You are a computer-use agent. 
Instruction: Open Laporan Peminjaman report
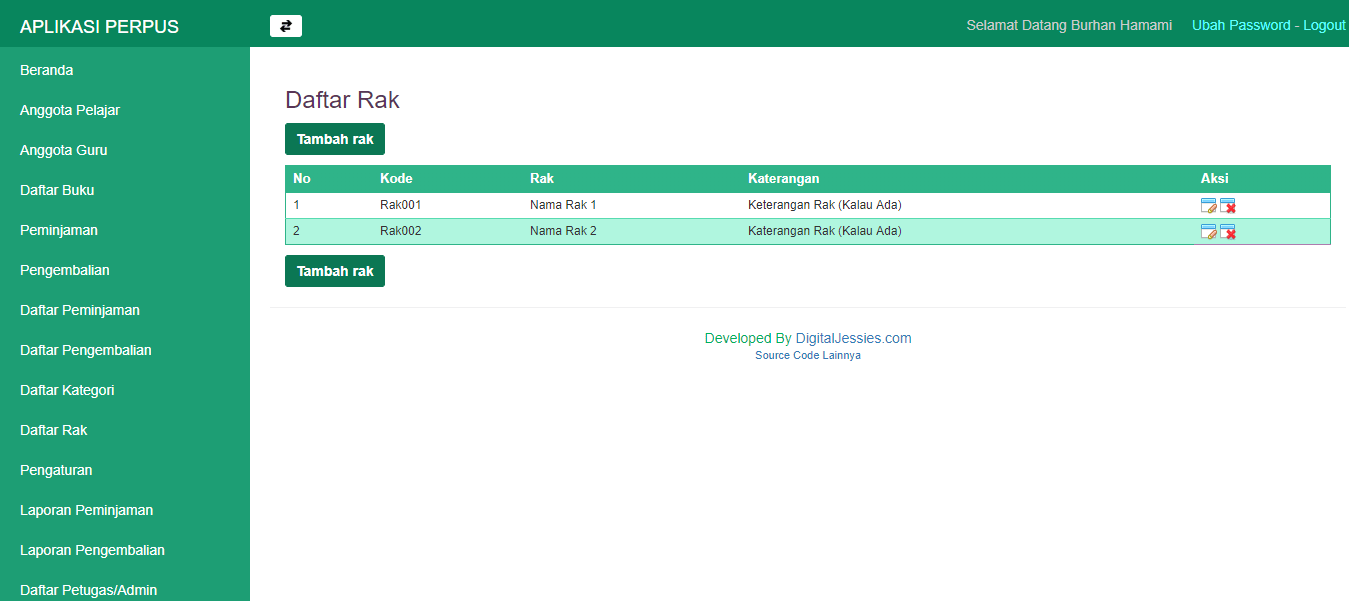click(x=87, y=510)
